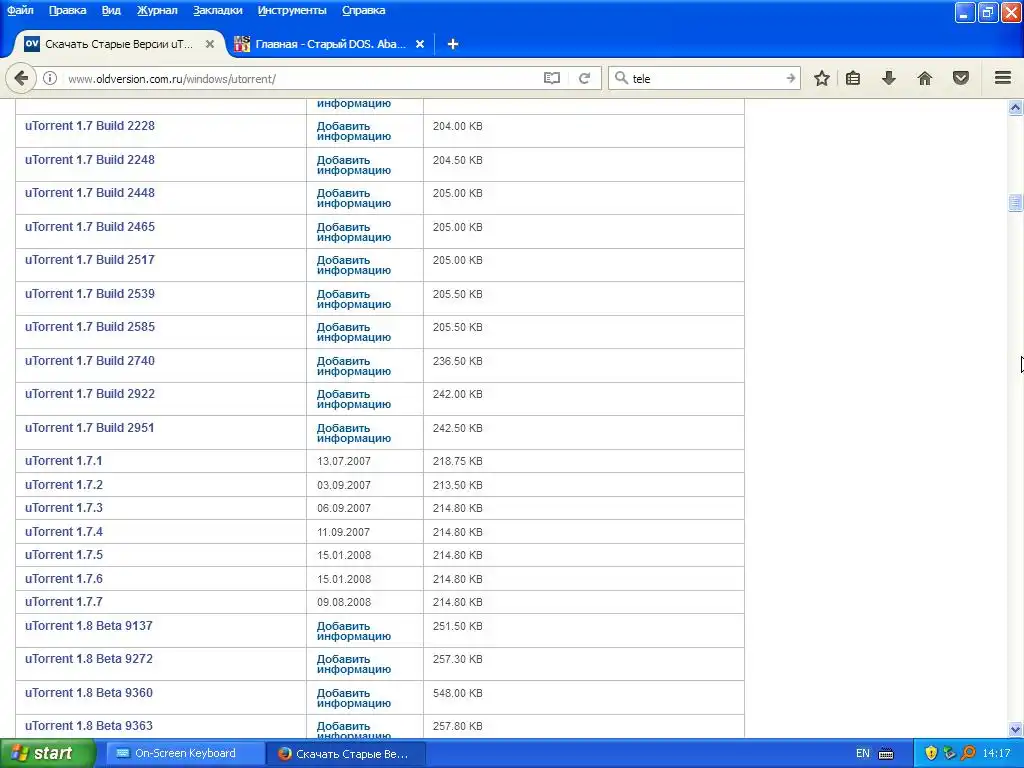Open reader view icon in address bar

click(552, 78)
